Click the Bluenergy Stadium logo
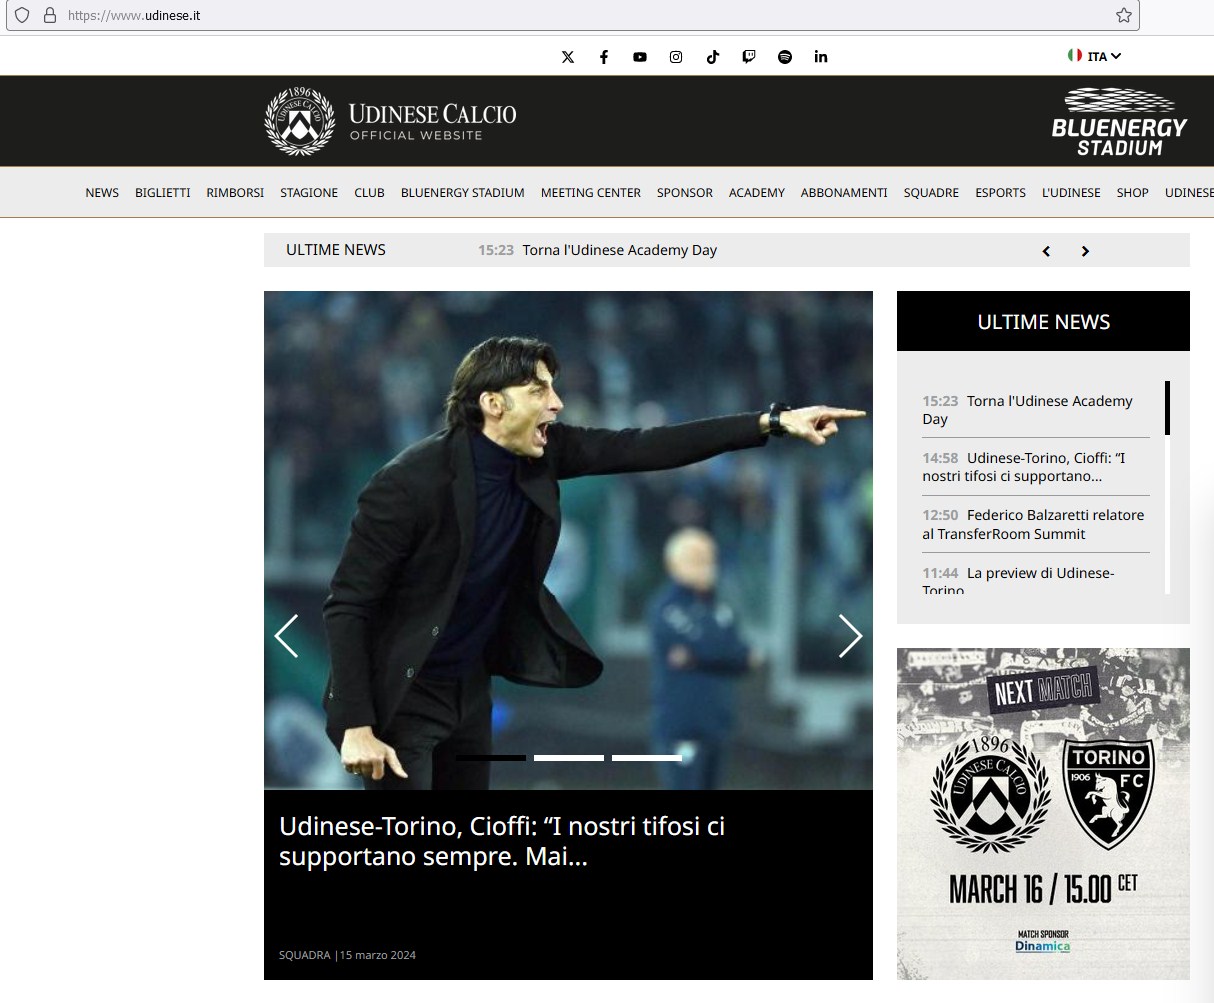 [x=1119, y=122]
